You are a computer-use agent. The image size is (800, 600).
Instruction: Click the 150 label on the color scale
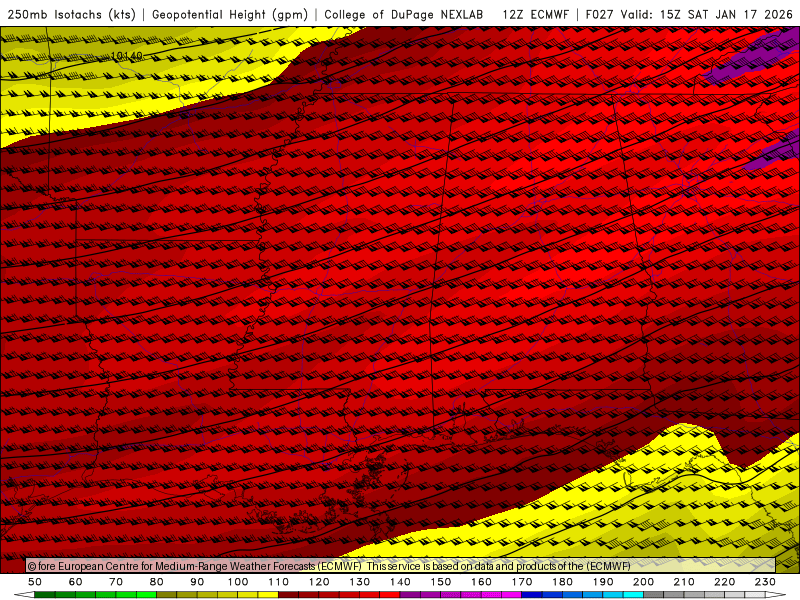pyautogui.click(x=441, y=582)
